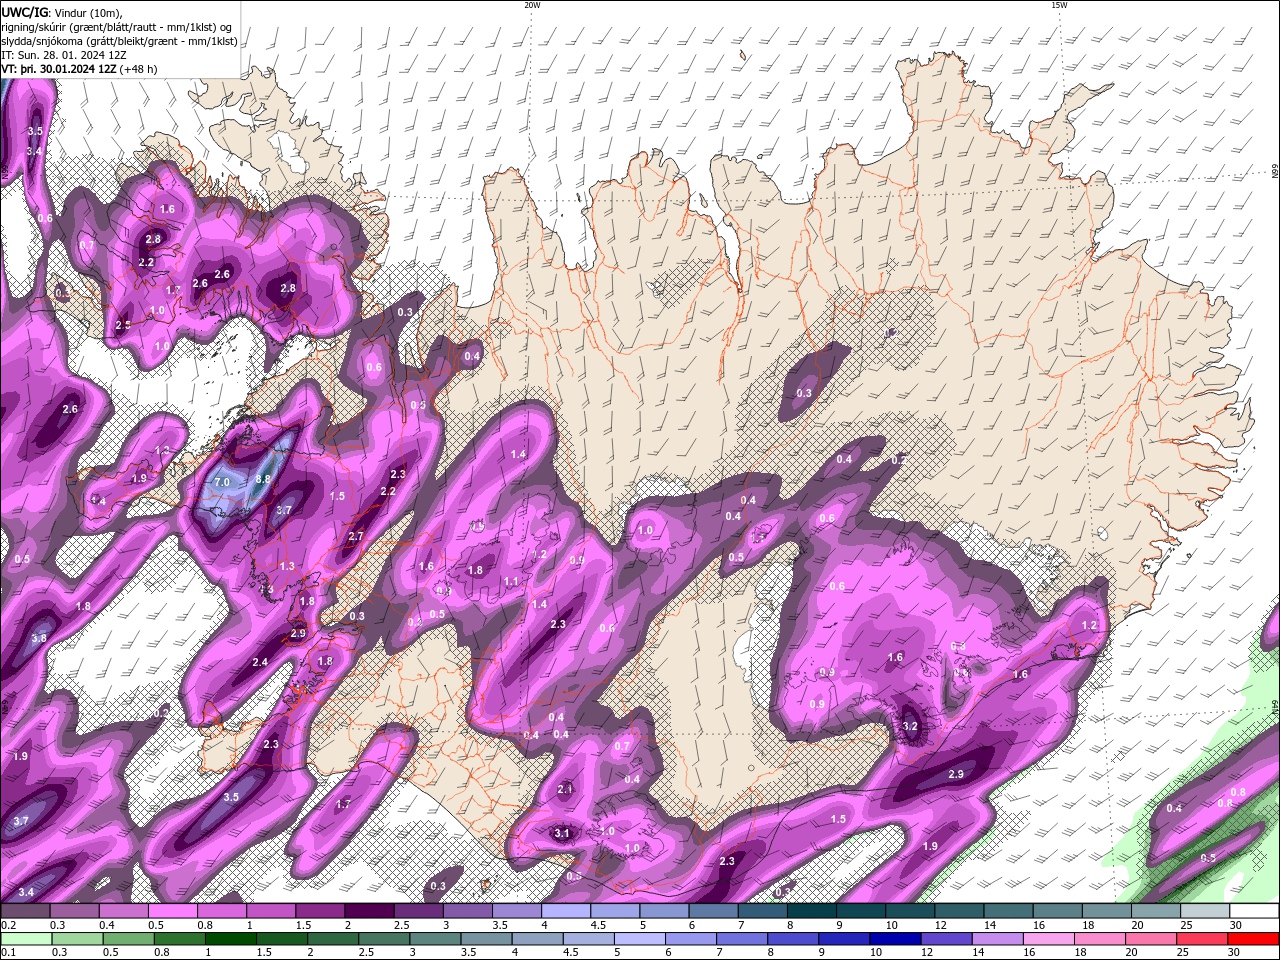1280x960 pixels.
Task: Pick darkest green rain swatch between 1 and 1.5
Action: (x=230, y=939)
